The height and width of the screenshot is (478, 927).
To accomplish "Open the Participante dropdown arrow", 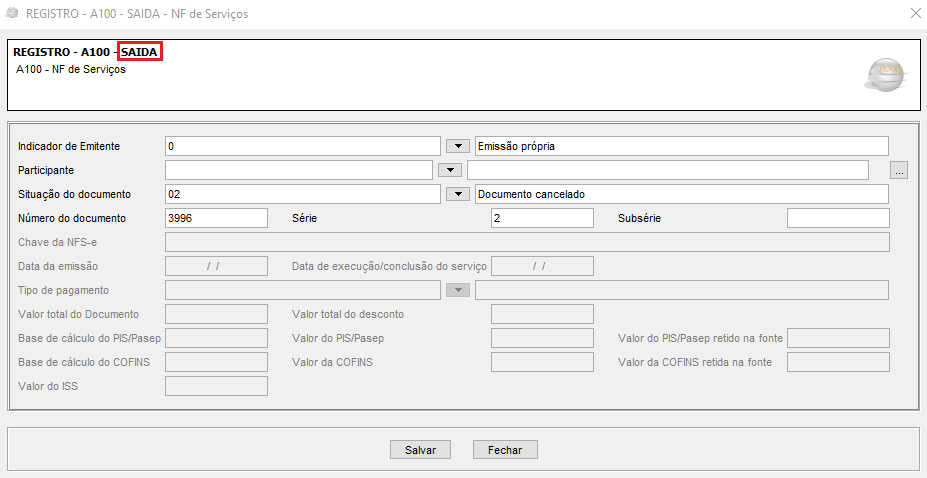I will click(450, 170).
